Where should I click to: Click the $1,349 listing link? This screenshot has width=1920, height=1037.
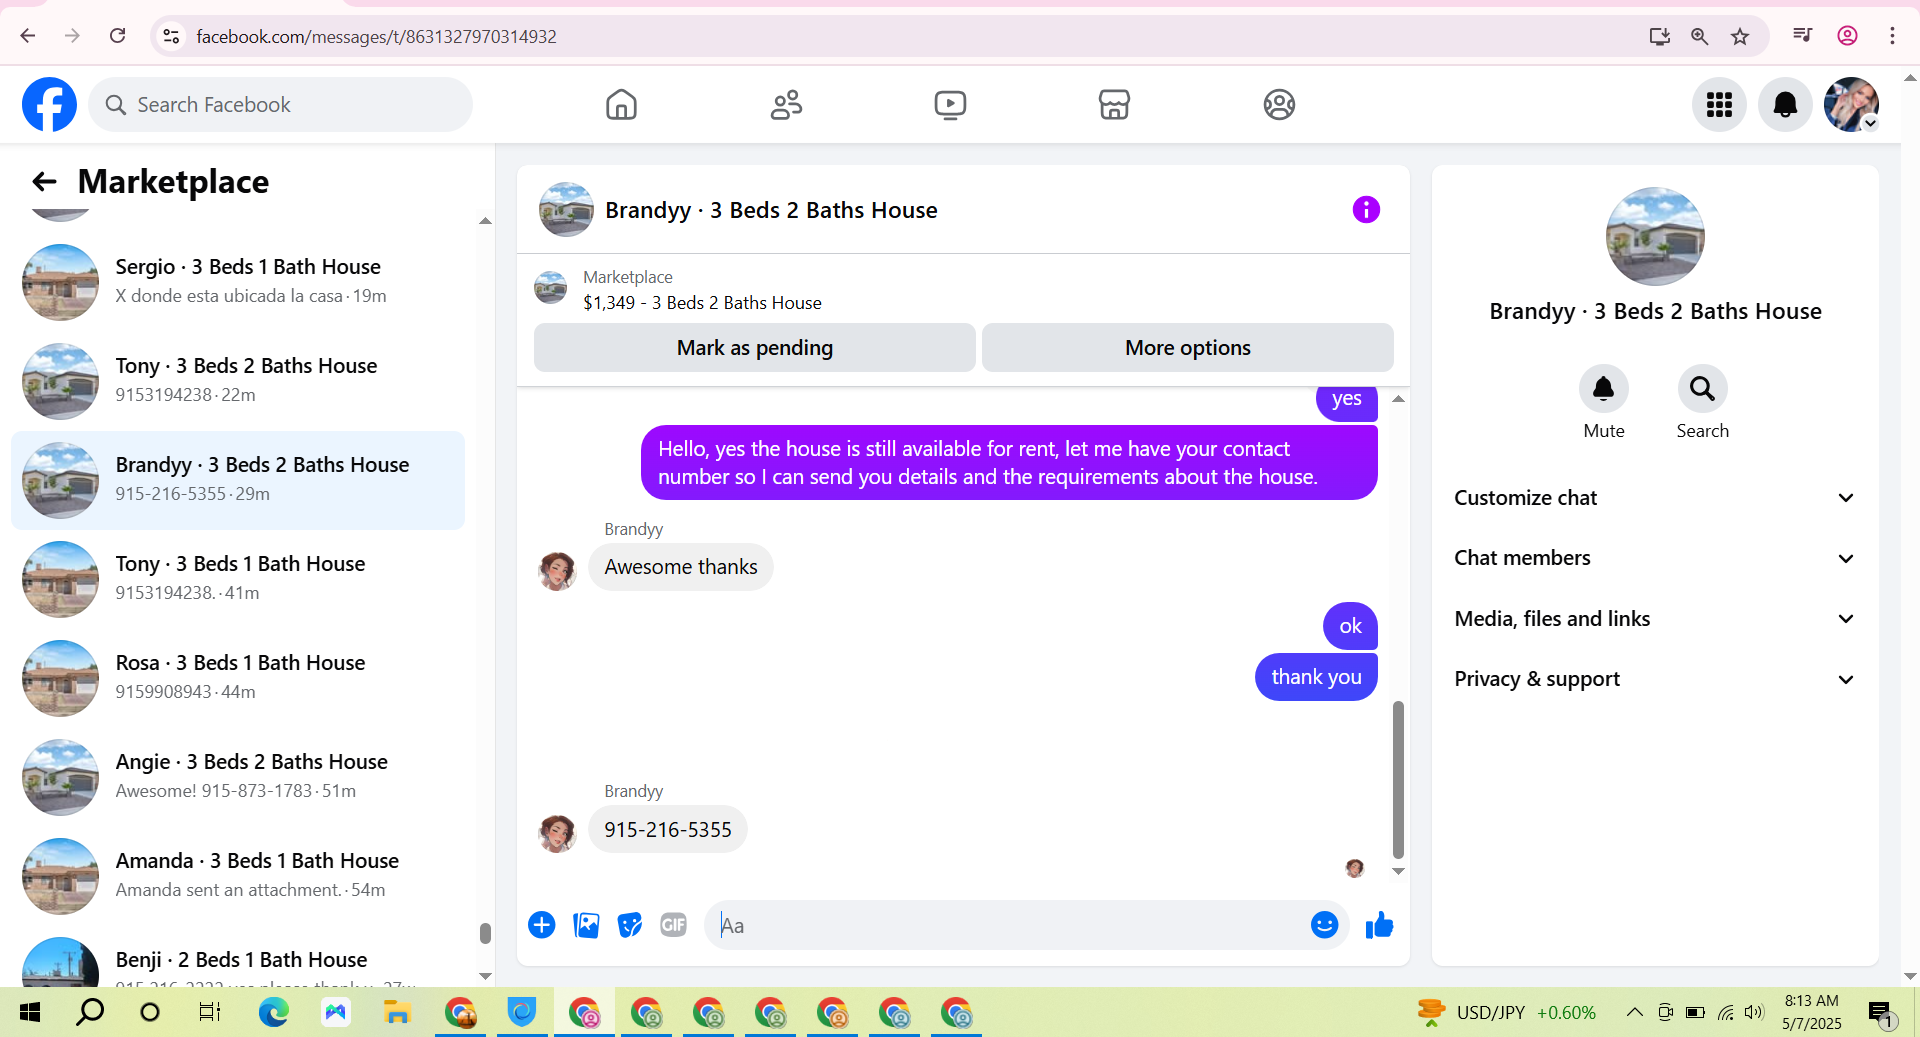(x=702, y=303)
